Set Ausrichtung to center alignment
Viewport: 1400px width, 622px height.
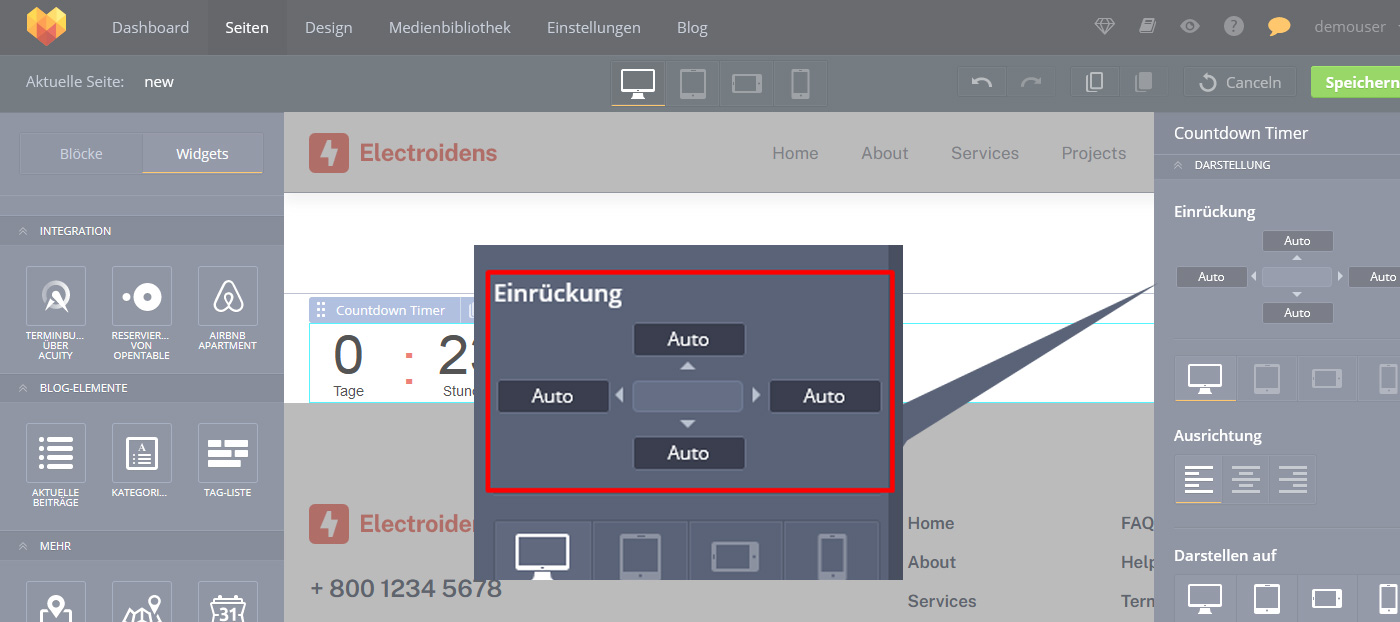(1246, 480)
